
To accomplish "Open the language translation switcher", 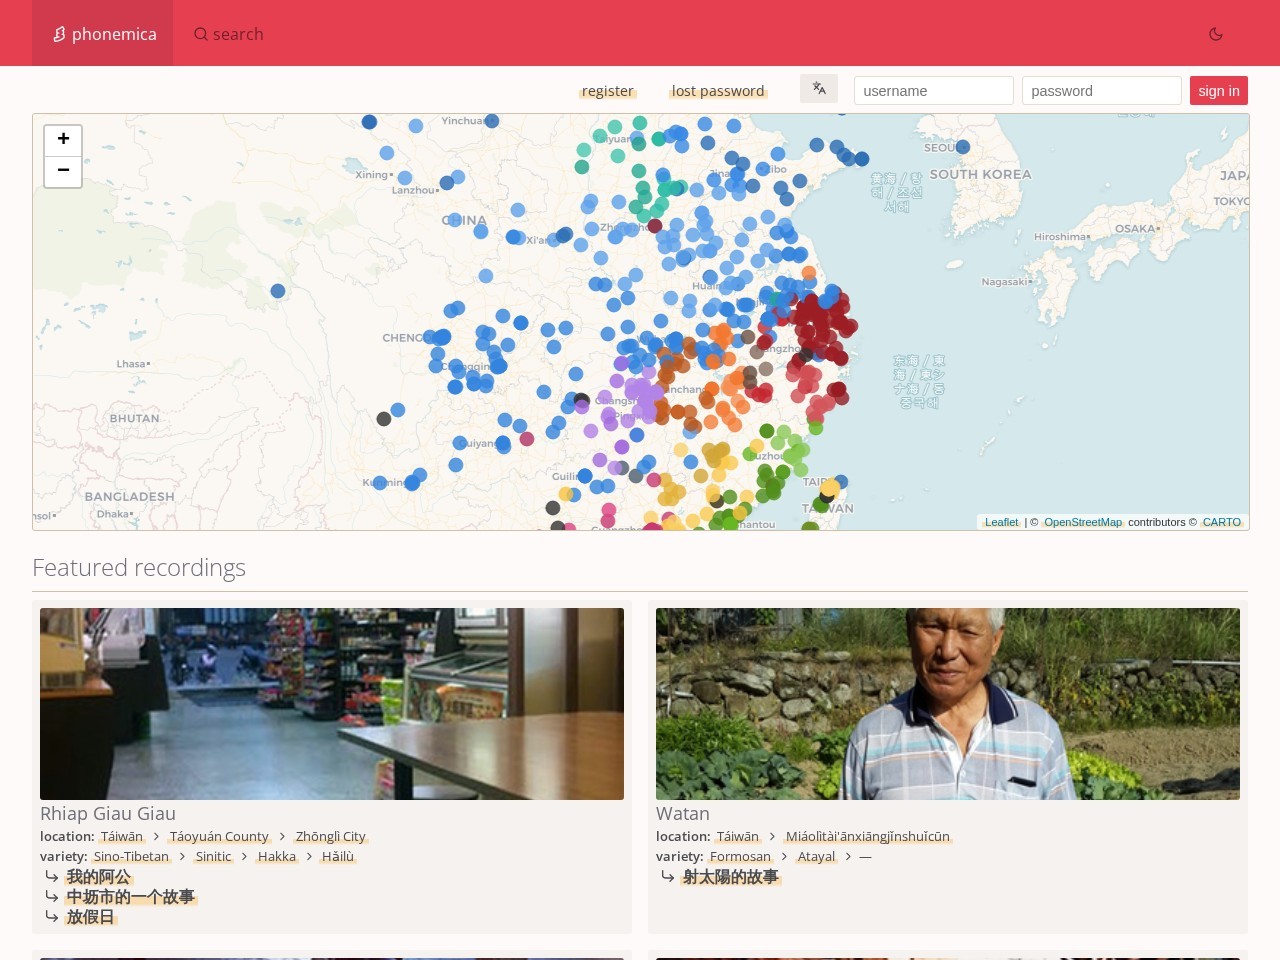I will point(819,89).
